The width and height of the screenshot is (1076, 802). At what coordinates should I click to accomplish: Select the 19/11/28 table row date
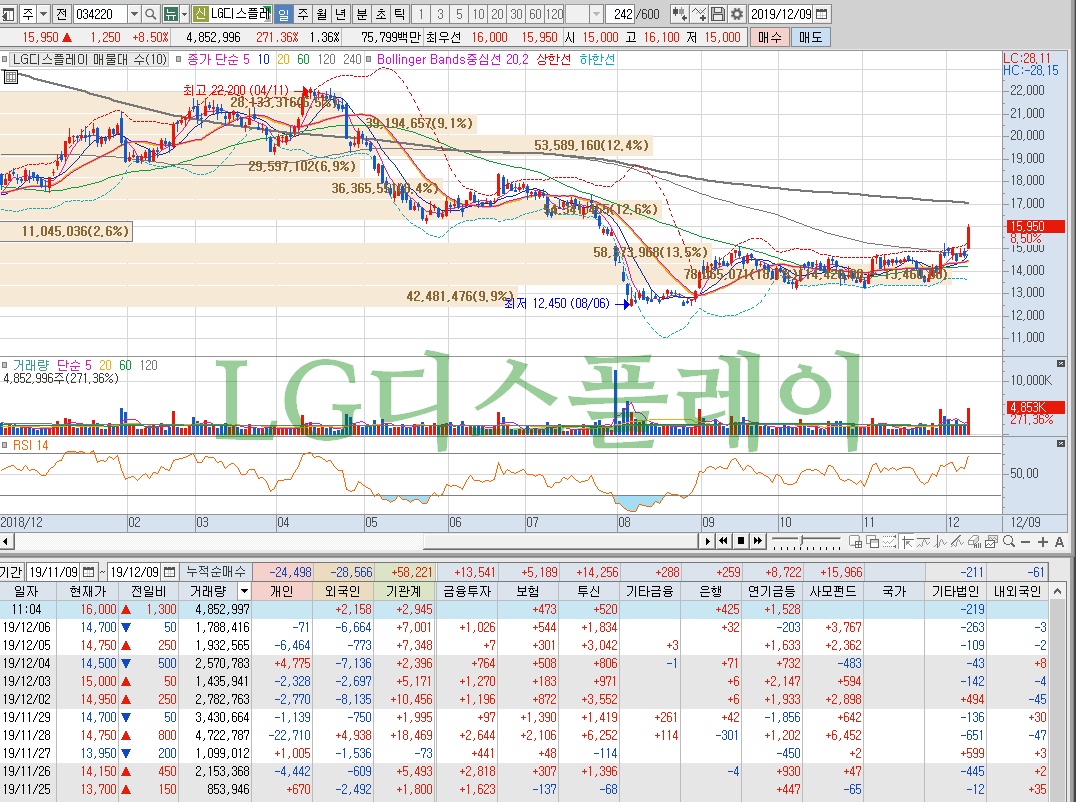pos(27,735)
